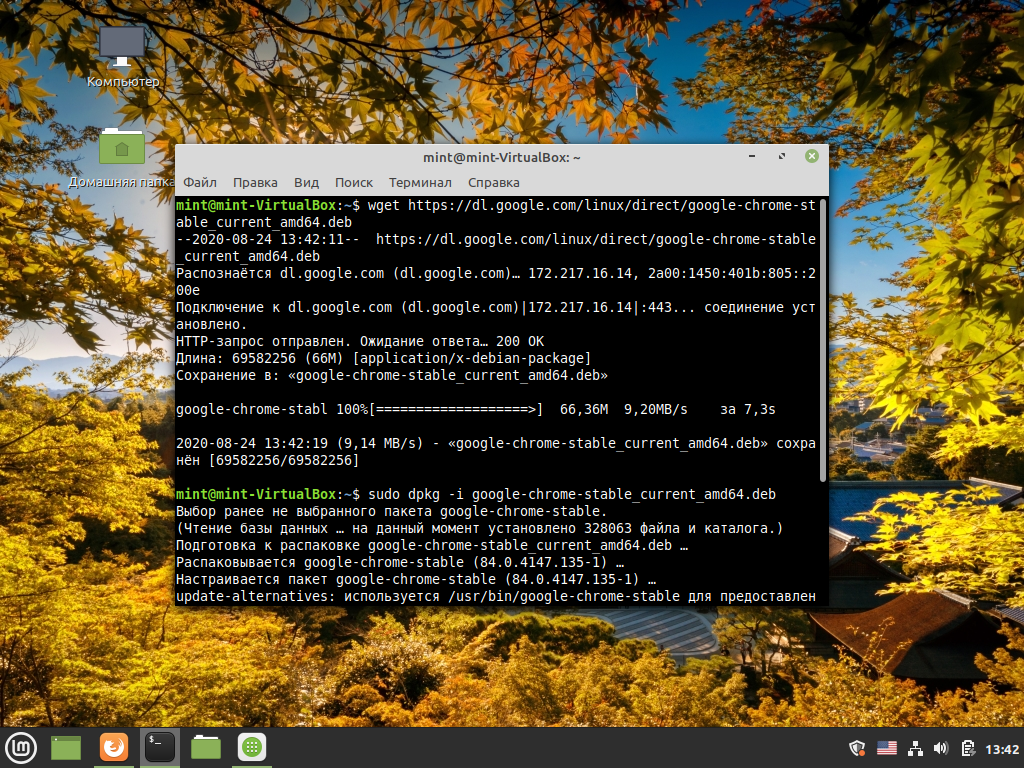Screen dimensions: 1024x768
Task: Open the Справка help menu
Action: tap(494, 183)
